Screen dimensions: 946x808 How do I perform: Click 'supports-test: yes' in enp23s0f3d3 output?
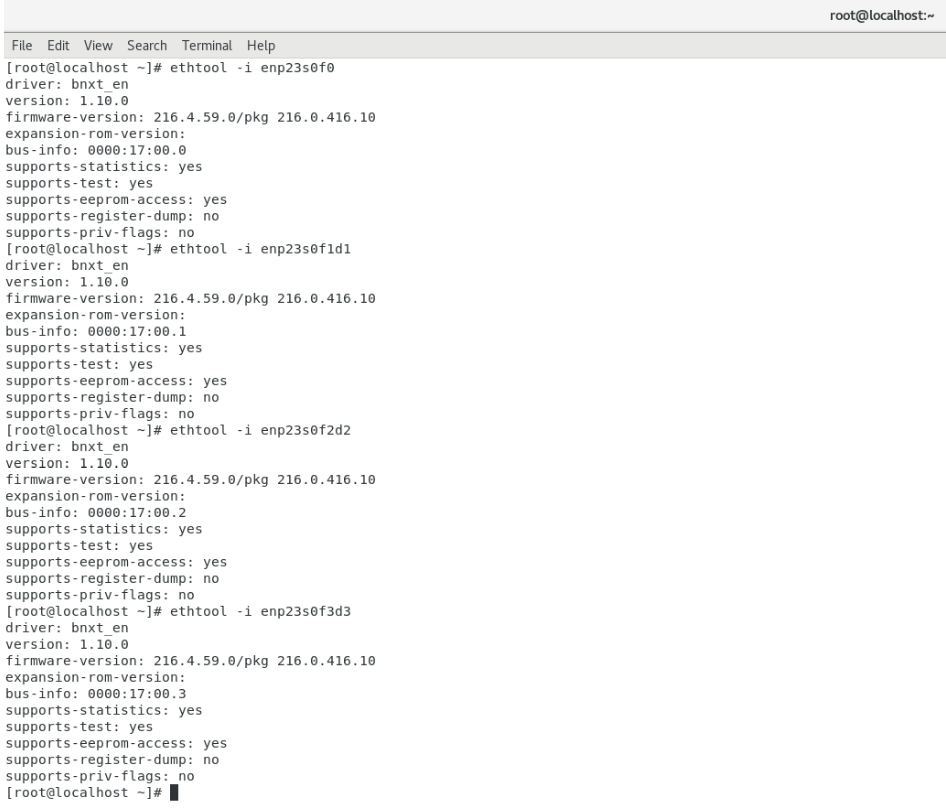click(79, 727)
